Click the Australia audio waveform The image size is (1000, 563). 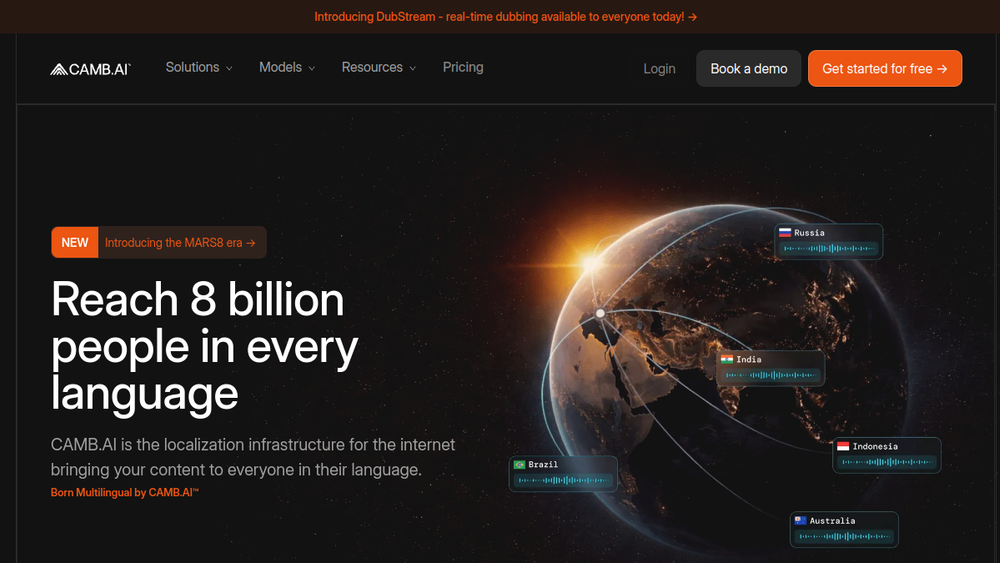(x=844, y=537)
